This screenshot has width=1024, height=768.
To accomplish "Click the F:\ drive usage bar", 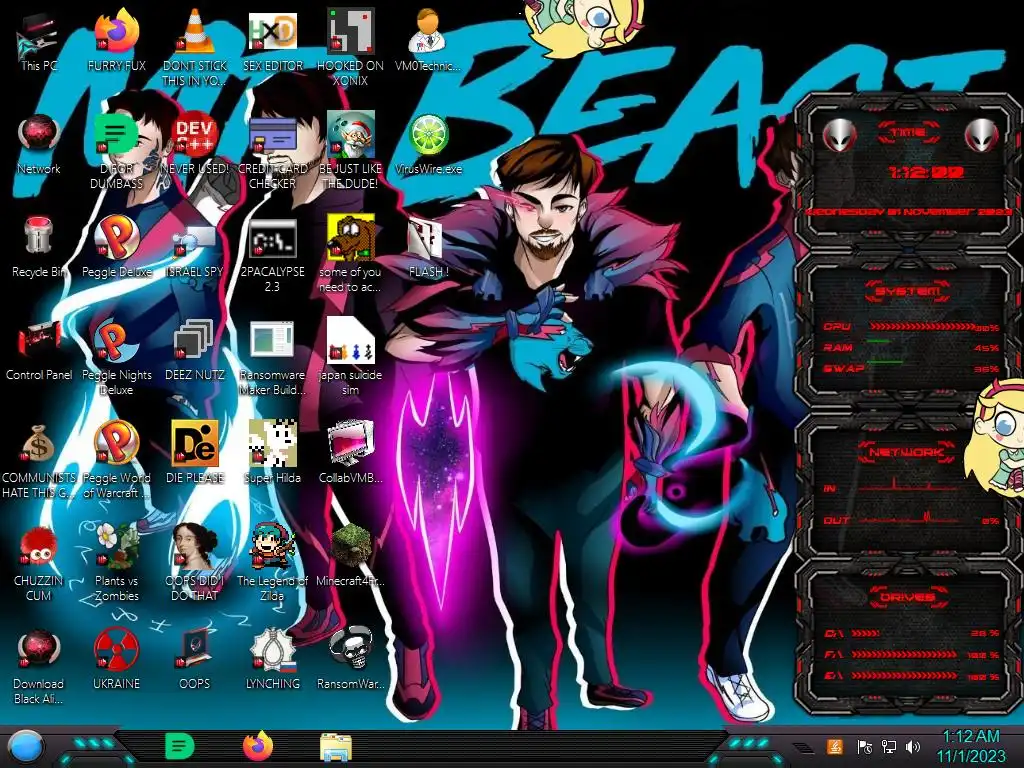I will click(904, 654).
